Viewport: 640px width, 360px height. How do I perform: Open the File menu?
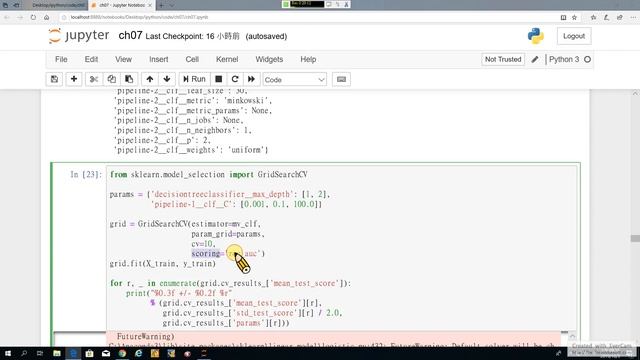[61, 60]
